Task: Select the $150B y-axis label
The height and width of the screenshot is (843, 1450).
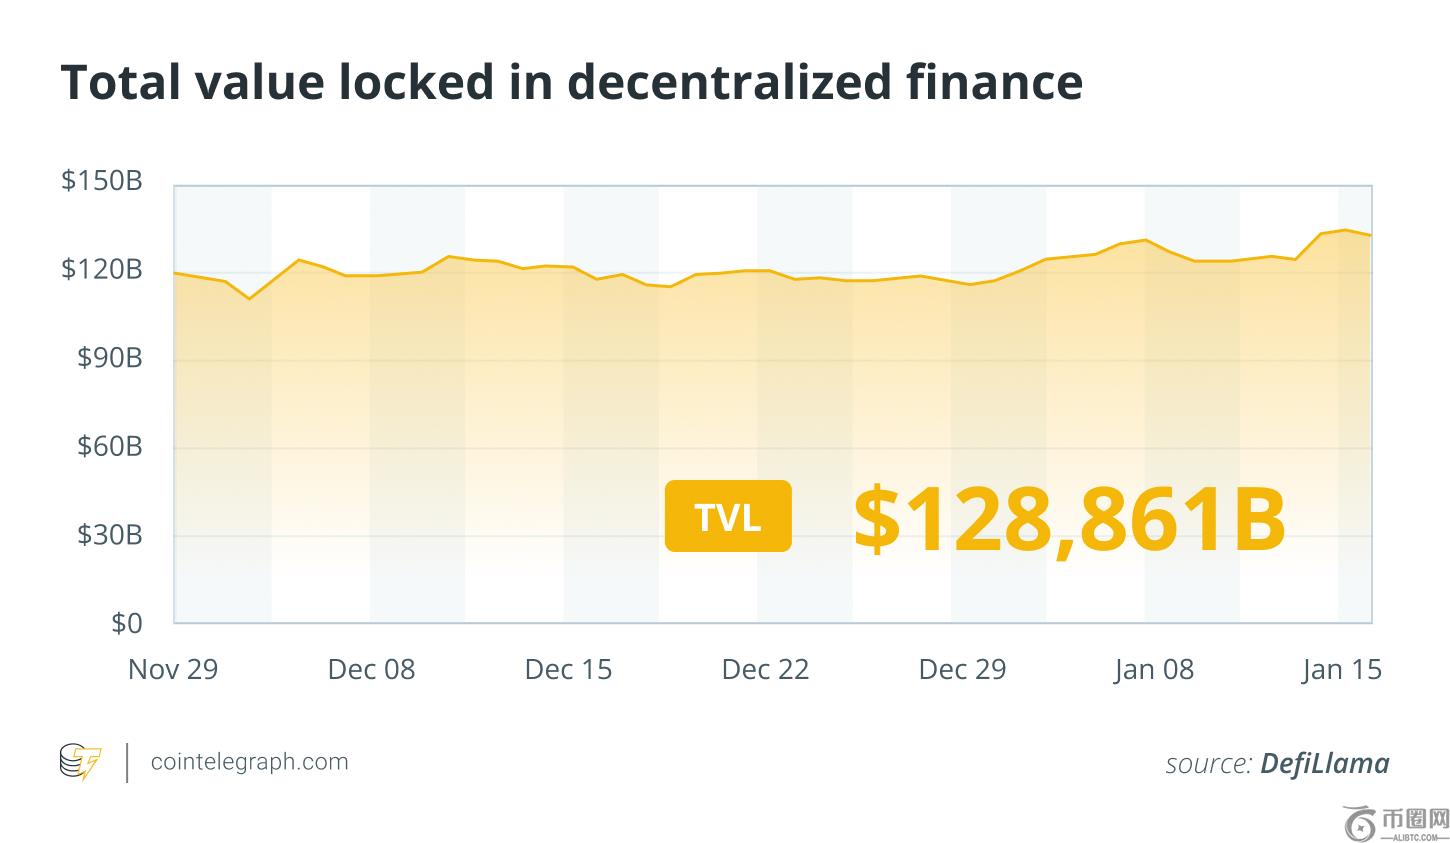Action: tap(102, 181)
